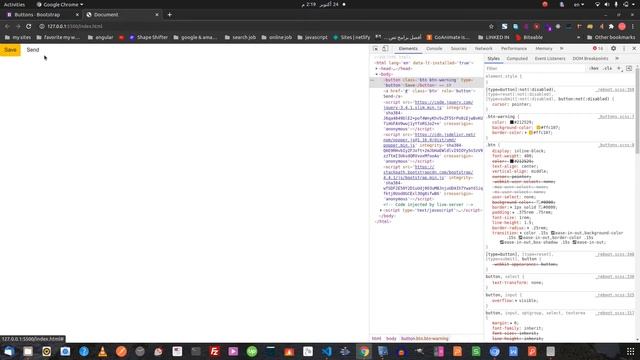Screen dimensions: 640x360
Task: Open the cdn.jsdelivr.net popper script link
Action: tap(429, 140)
